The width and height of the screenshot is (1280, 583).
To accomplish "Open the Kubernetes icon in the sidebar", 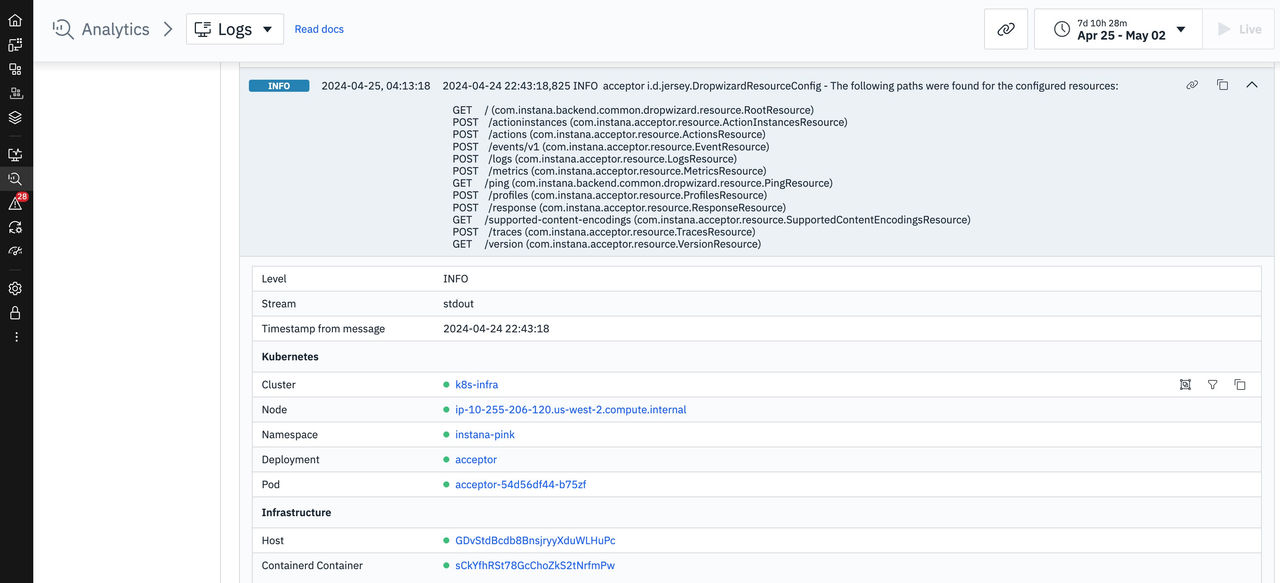I will tap(15, 93).
